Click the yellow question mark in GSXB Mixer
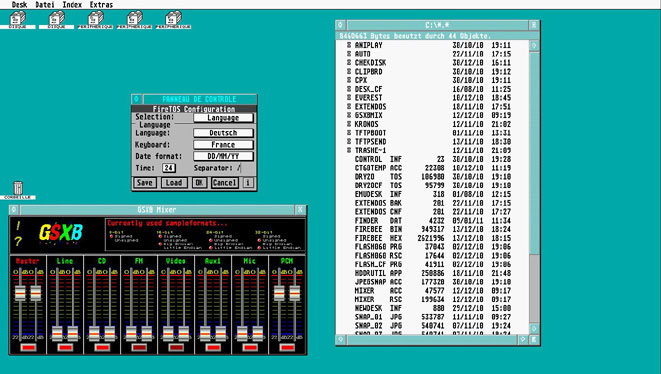 (x=18, y=242)
